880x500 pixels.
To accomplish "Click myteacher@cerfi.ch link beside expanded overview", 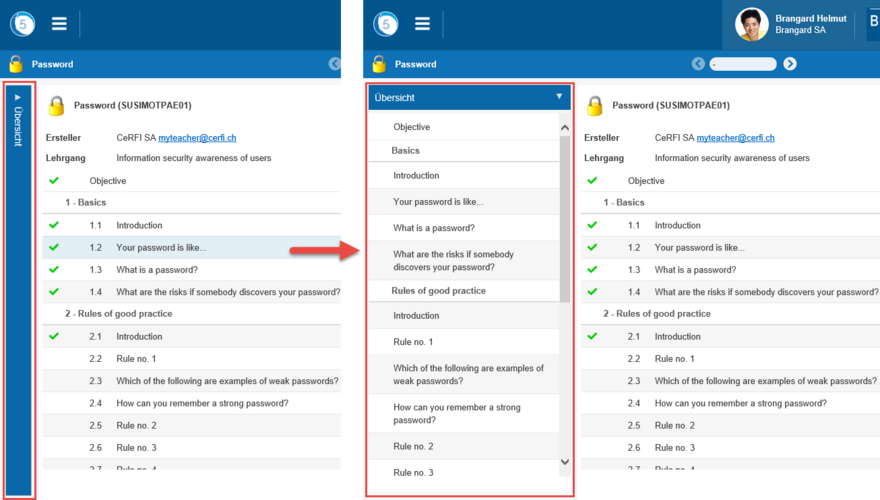I will pos(735,138).
